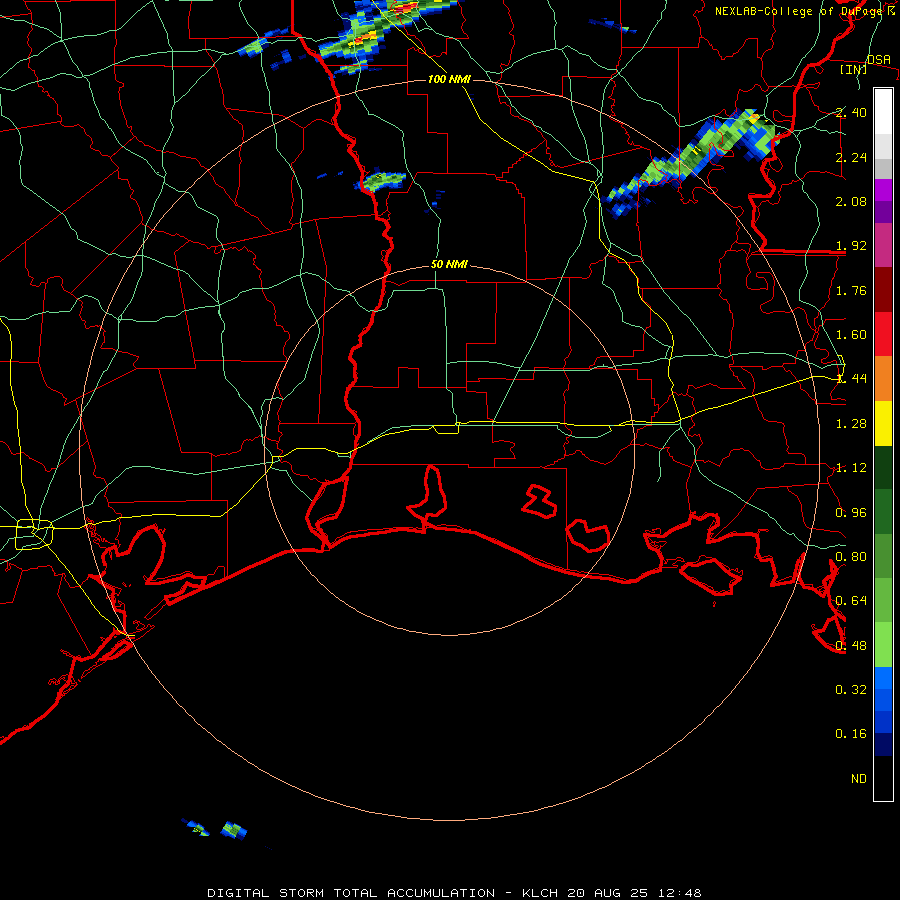
Task: Click the yellow swatch beside 1.28
Action: pyautogui.click(x=883, y=423)
